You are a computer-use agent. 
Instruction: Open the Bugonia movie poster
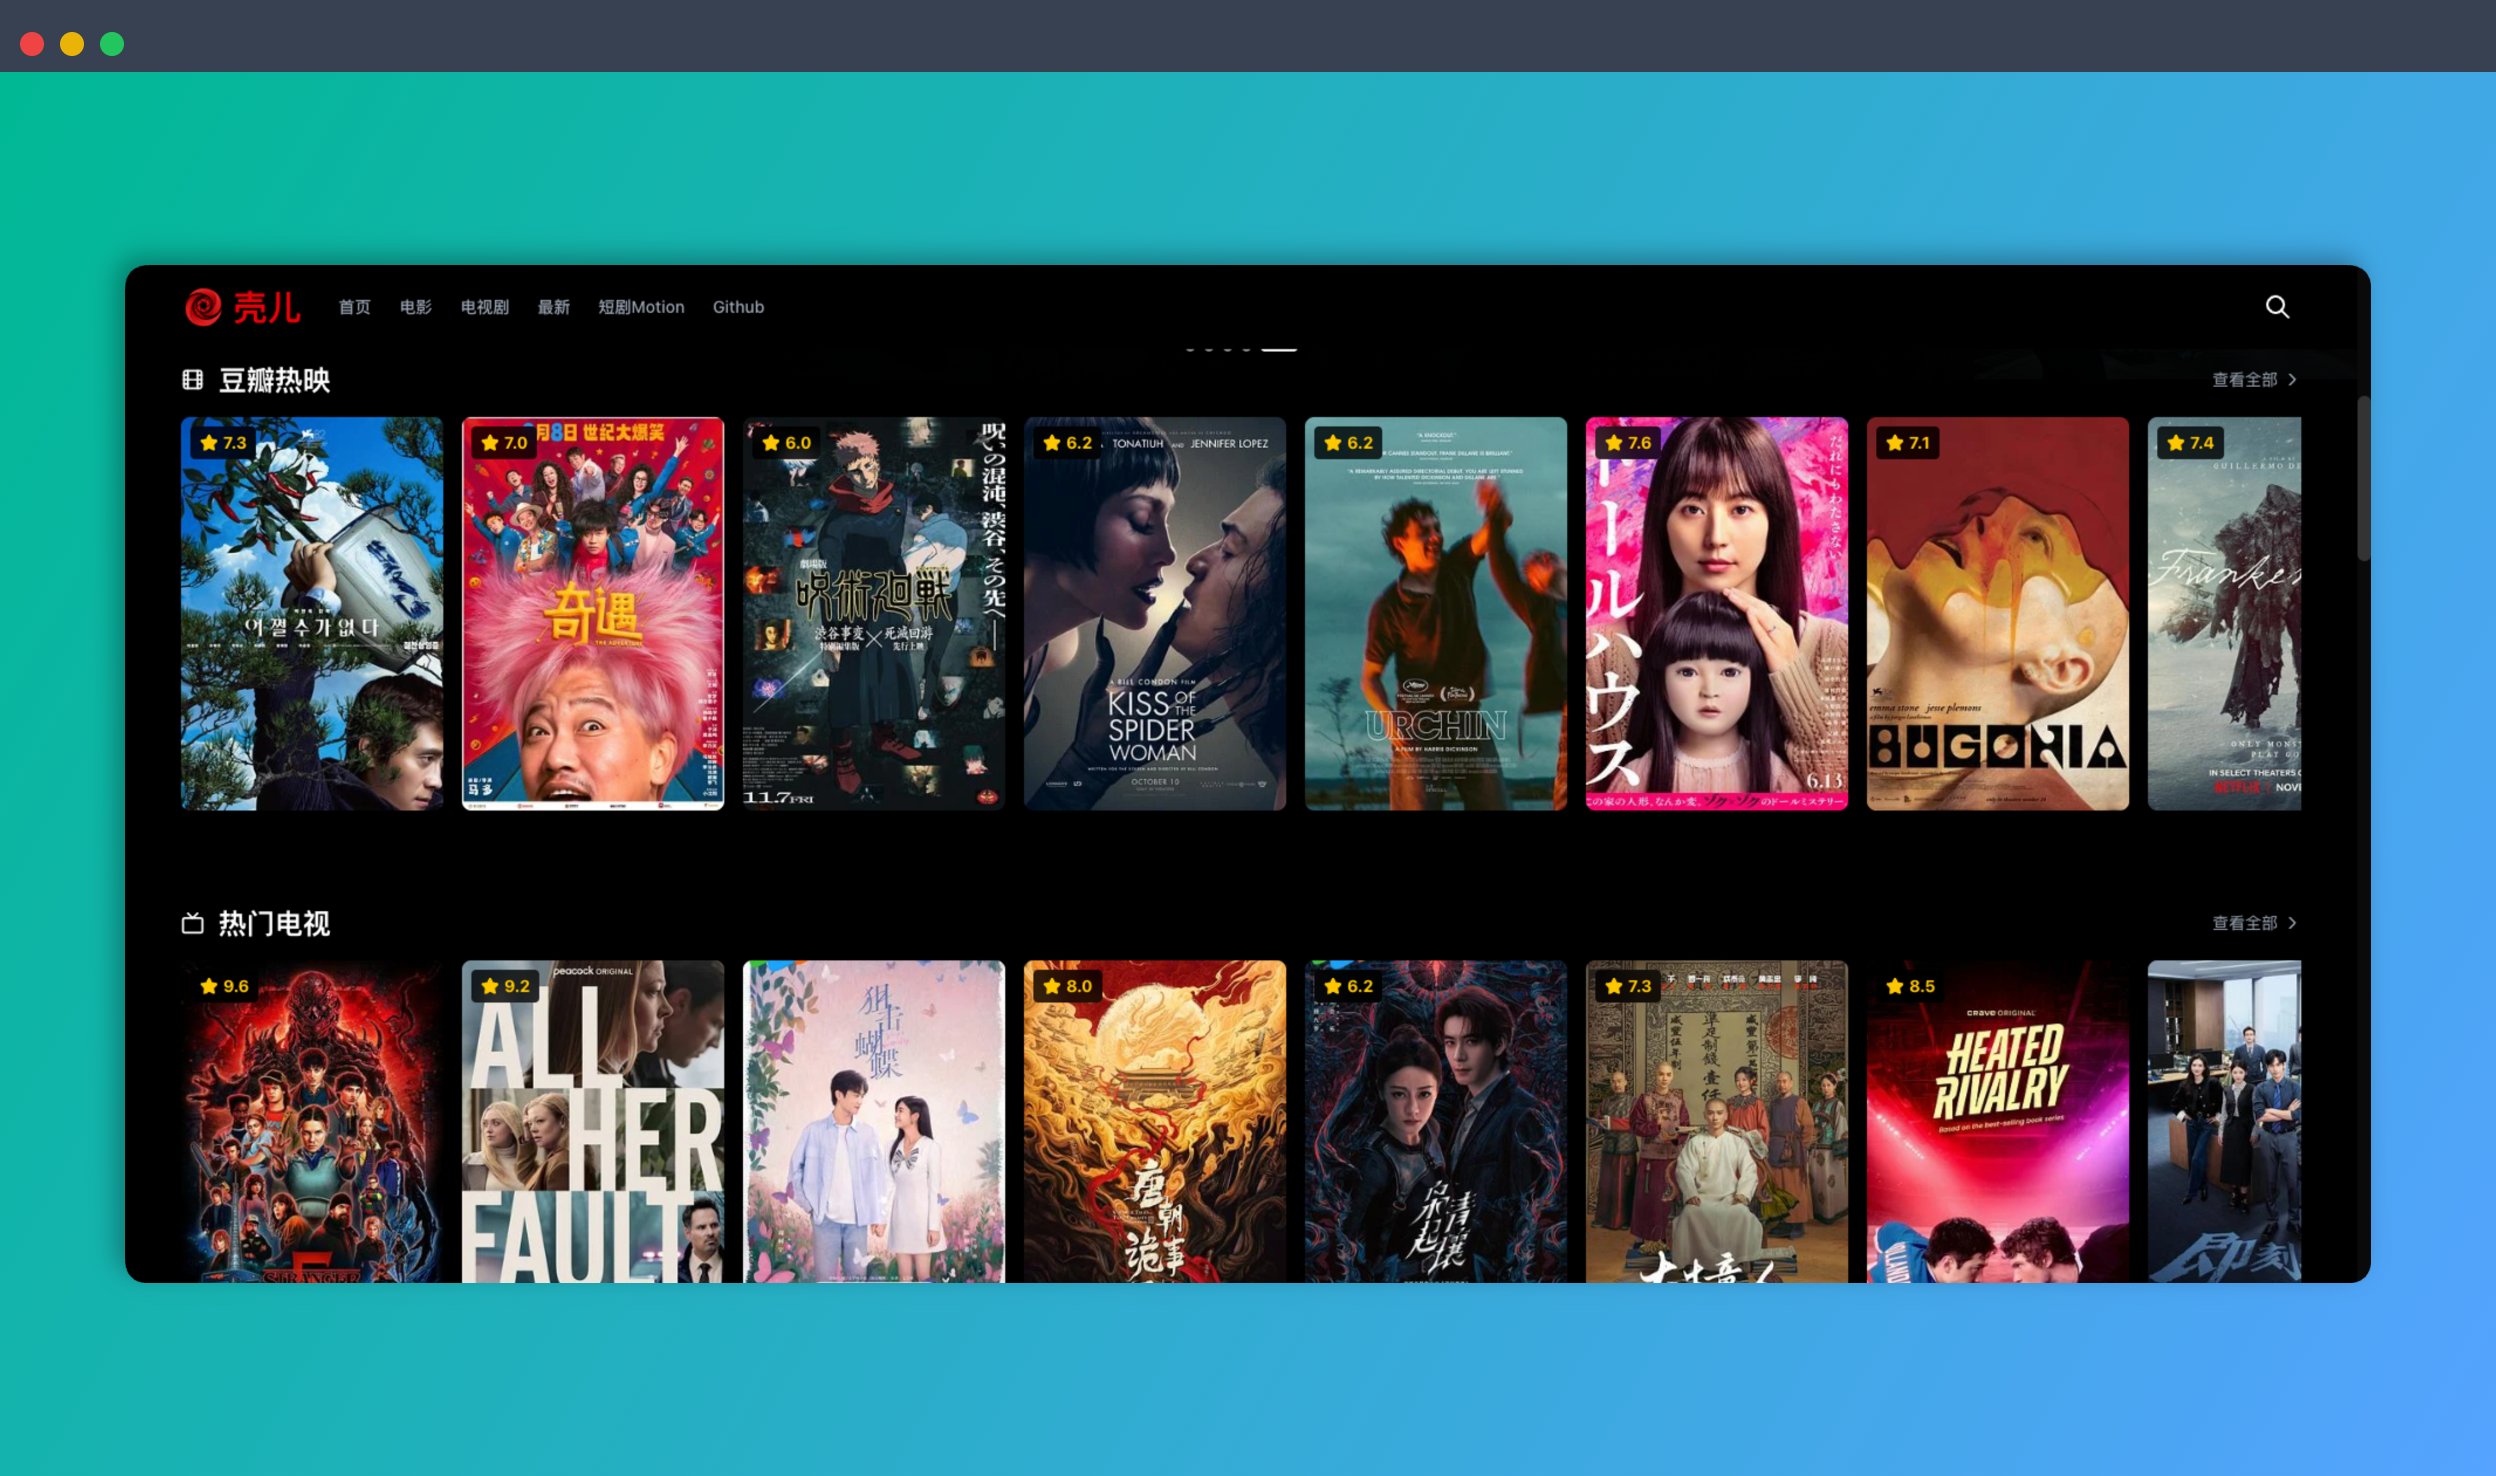[x=1997, y=613]
